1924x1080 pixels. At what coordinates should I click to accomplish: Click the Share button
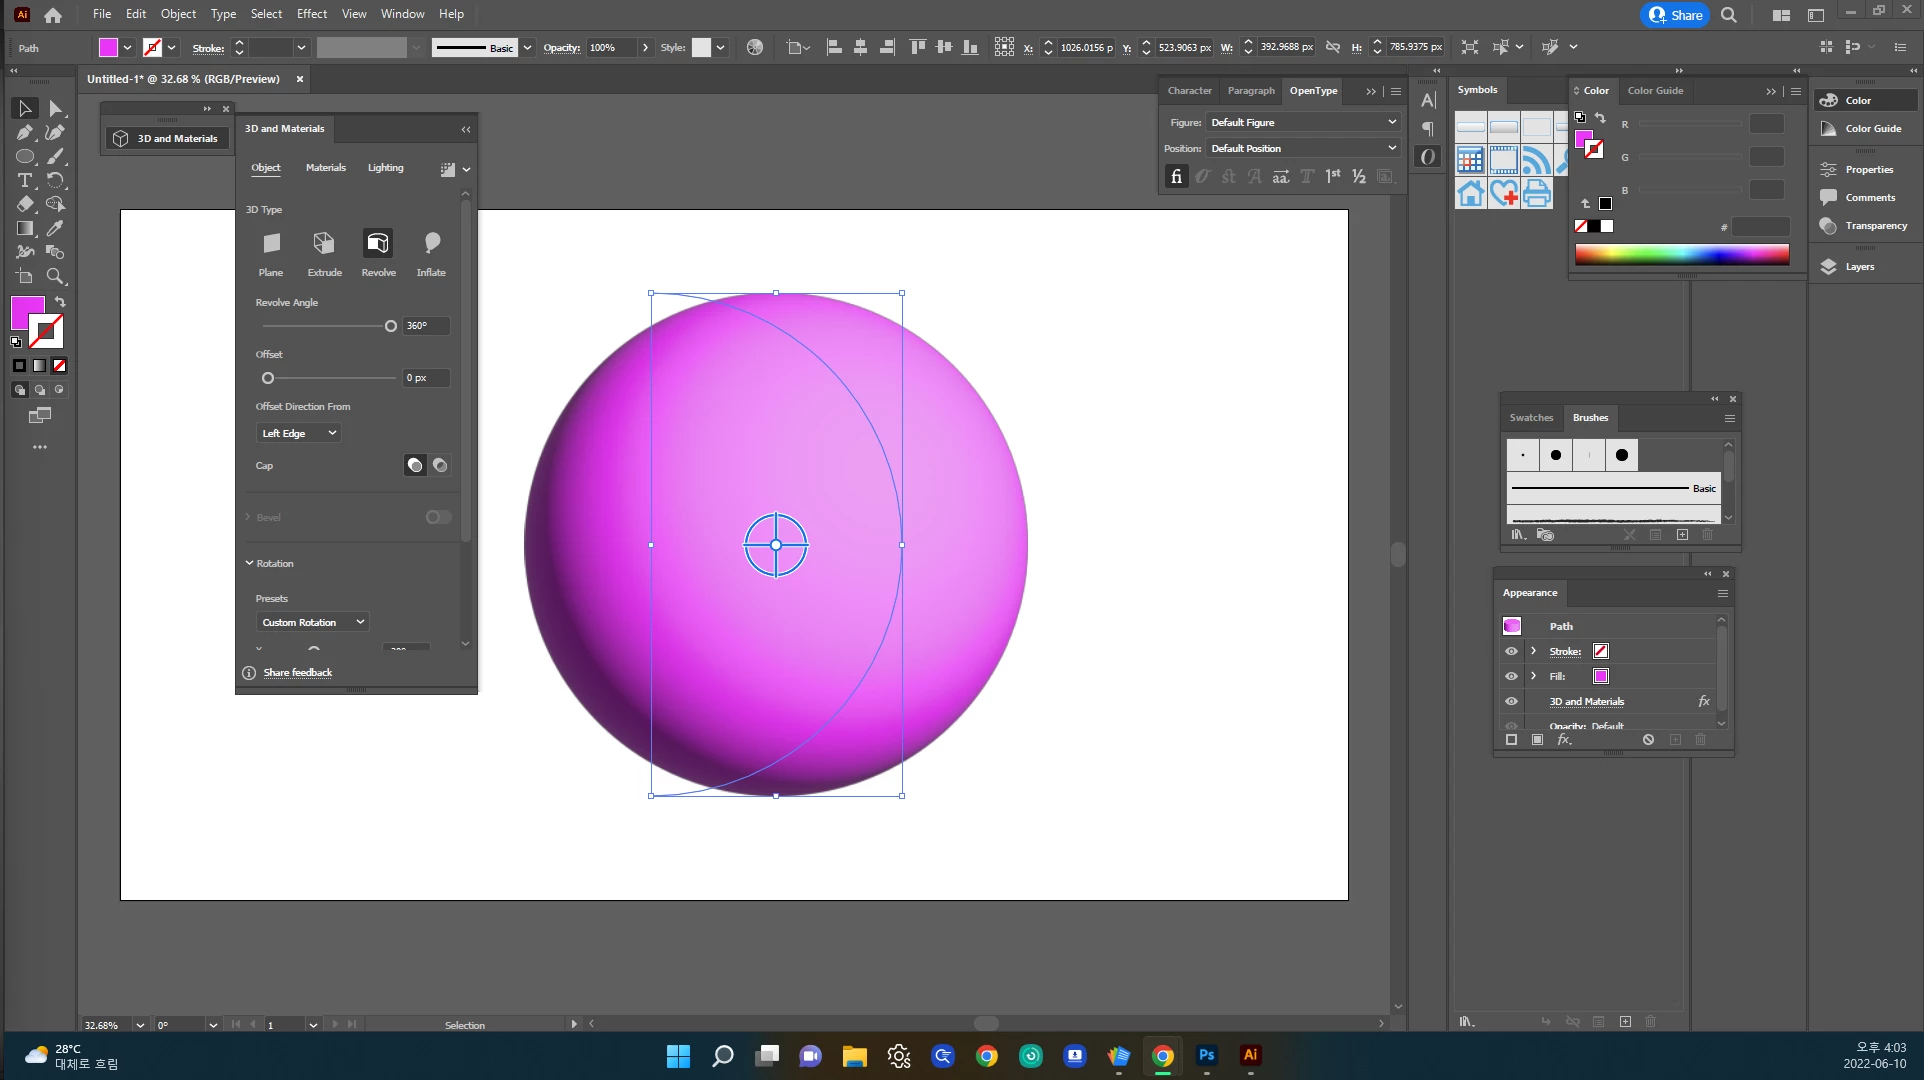1675,15
